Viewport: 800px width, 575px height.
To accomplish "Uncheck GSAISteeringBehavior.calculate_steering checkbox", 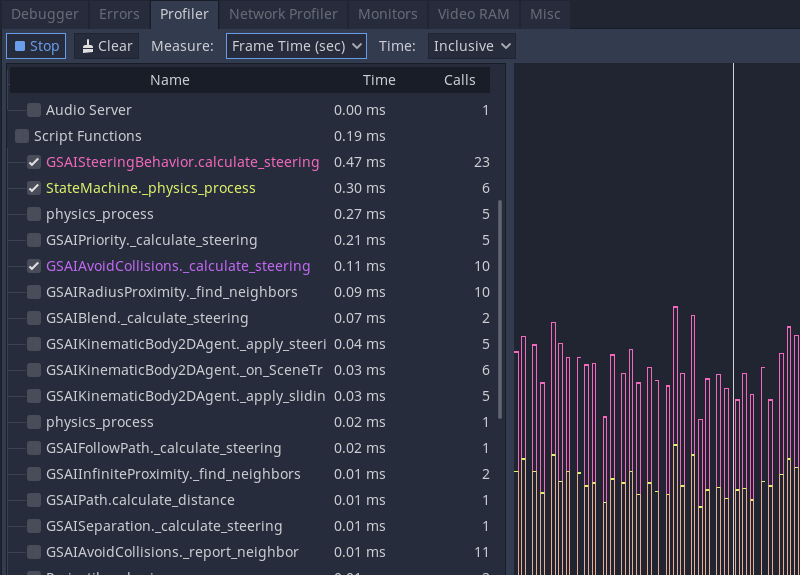I will click(x=34, y=162).
